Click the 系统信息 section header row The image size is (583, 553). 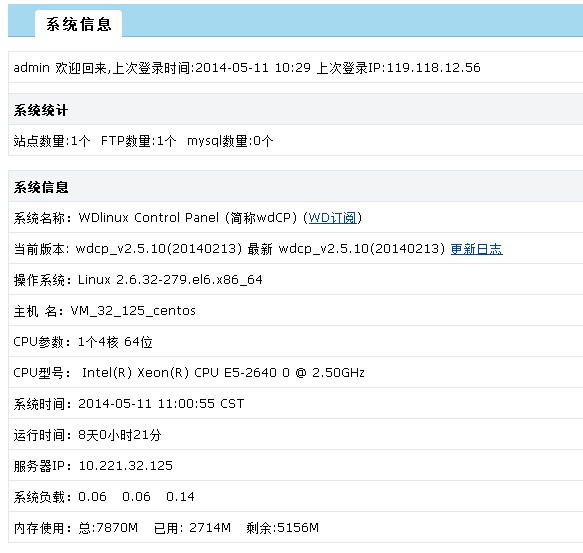point(296,187)
